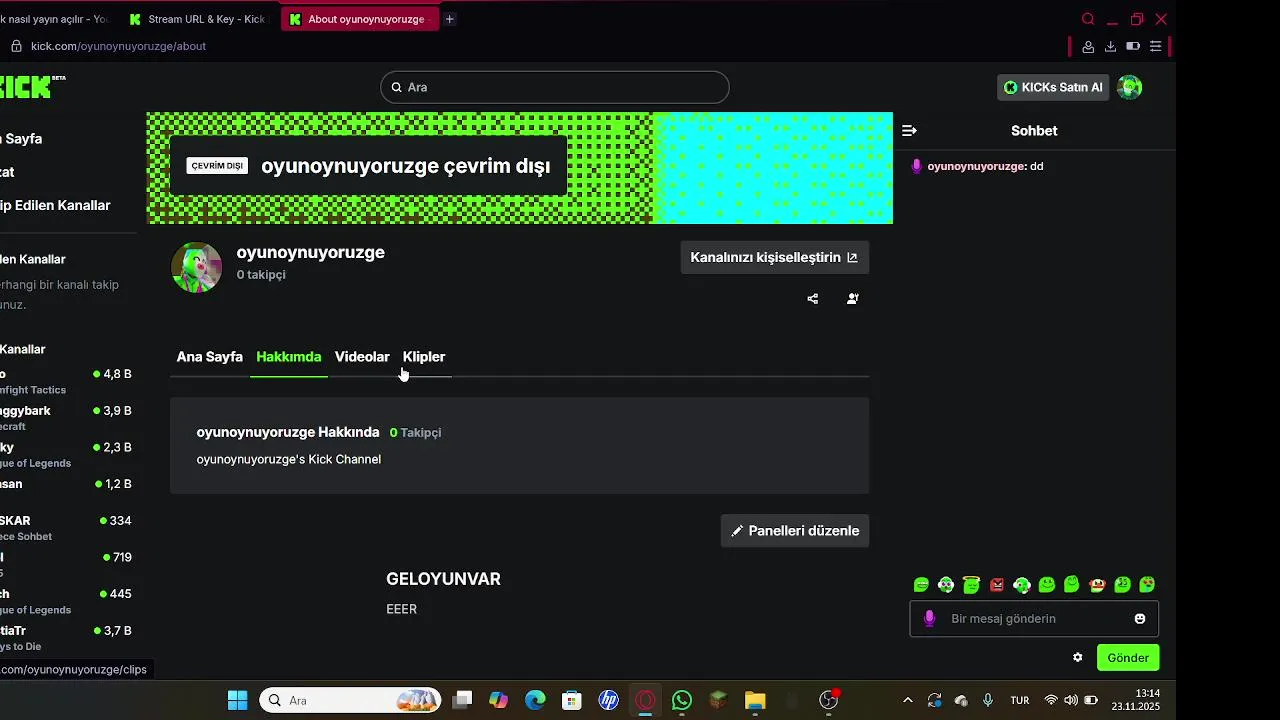This screenshot has height=720, width=1280.
Task: Click KICKs Satın Al button
Action: [1053, 88]
